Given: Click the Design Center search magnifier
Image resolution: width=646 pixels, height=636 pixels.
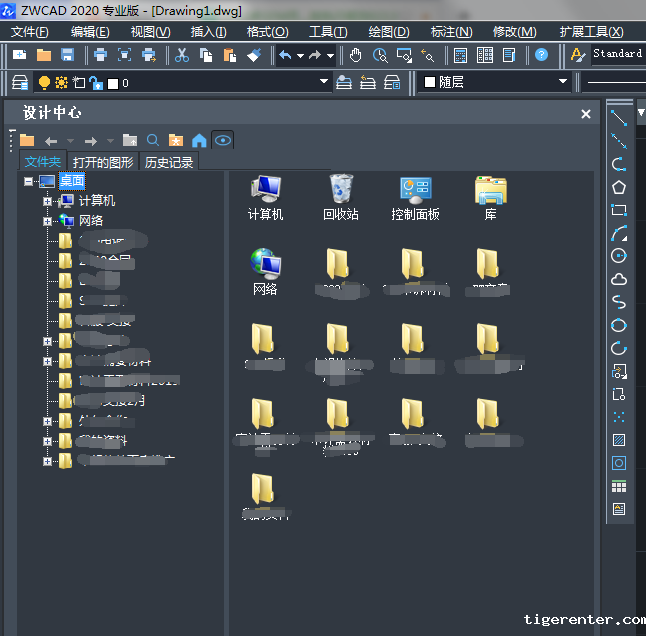Looking at the screenshot, I should point(152,140).
